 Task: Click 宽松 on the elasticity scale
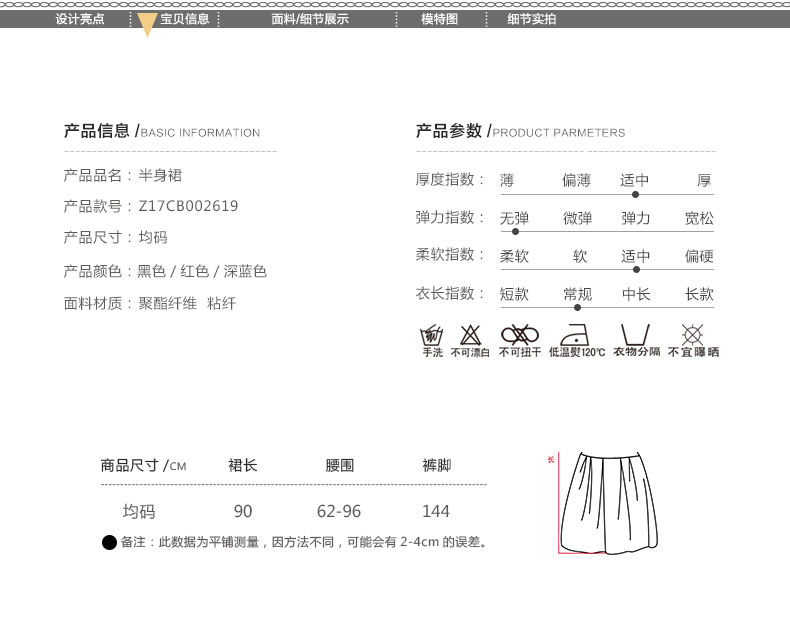[699, 218]
